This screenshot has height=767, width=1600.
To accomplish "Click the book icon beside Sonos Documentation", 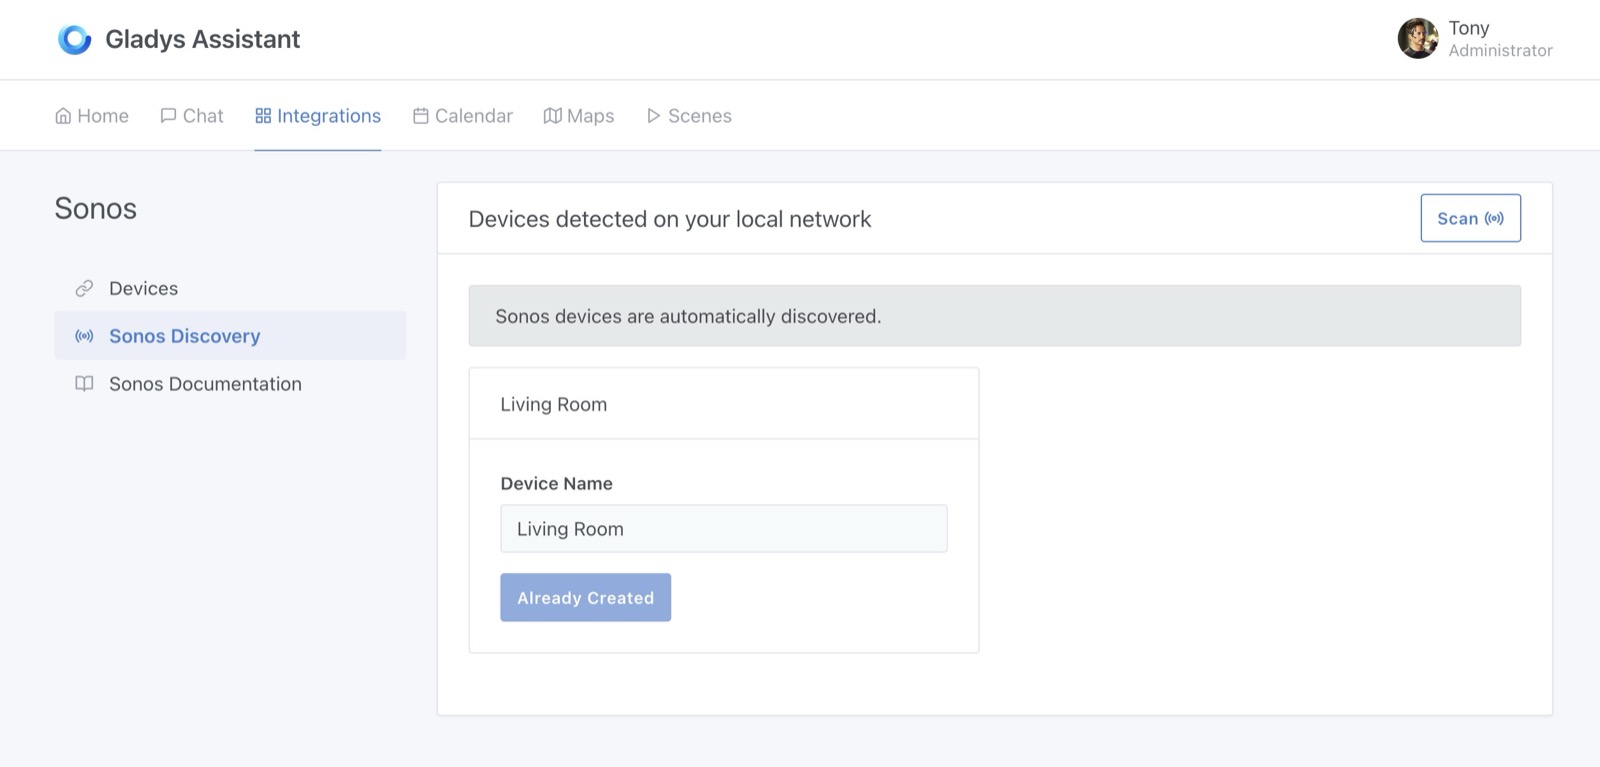I will pos(84,384).
